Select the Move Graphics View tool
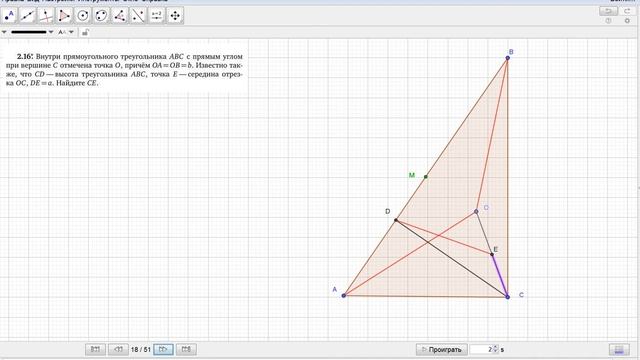The image size is (640, 360). (175, 16)
